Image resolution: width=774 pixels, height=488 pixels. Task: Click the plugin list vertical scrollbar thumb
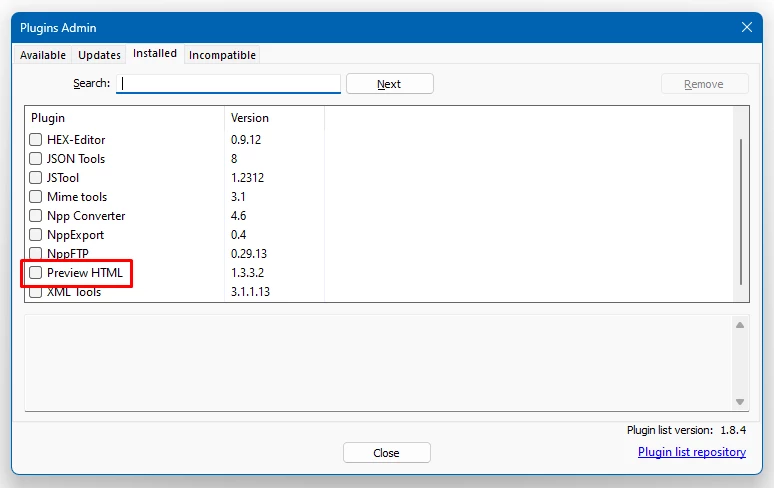click(x=741, y=212)
